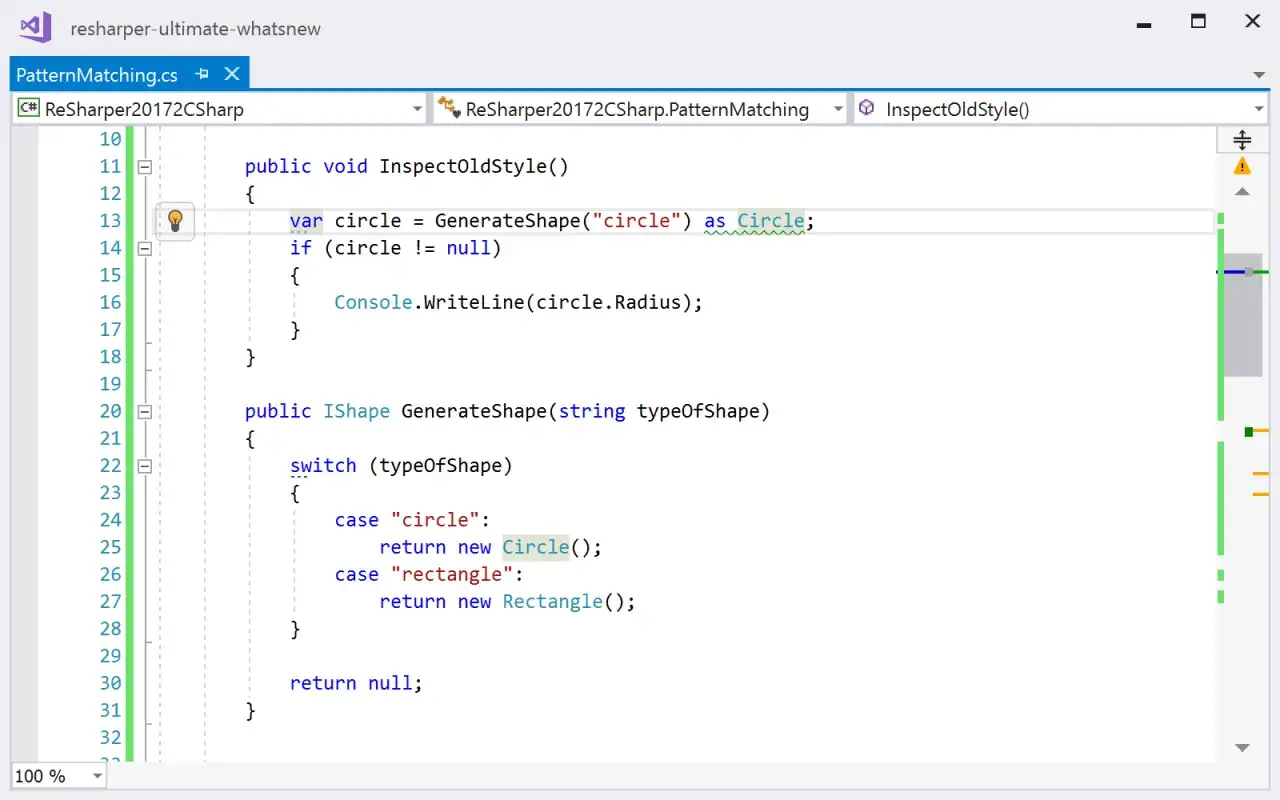Open the tab list overflow arrow
Screen dimensions: 1280x800
click(x=1259, y=75)
